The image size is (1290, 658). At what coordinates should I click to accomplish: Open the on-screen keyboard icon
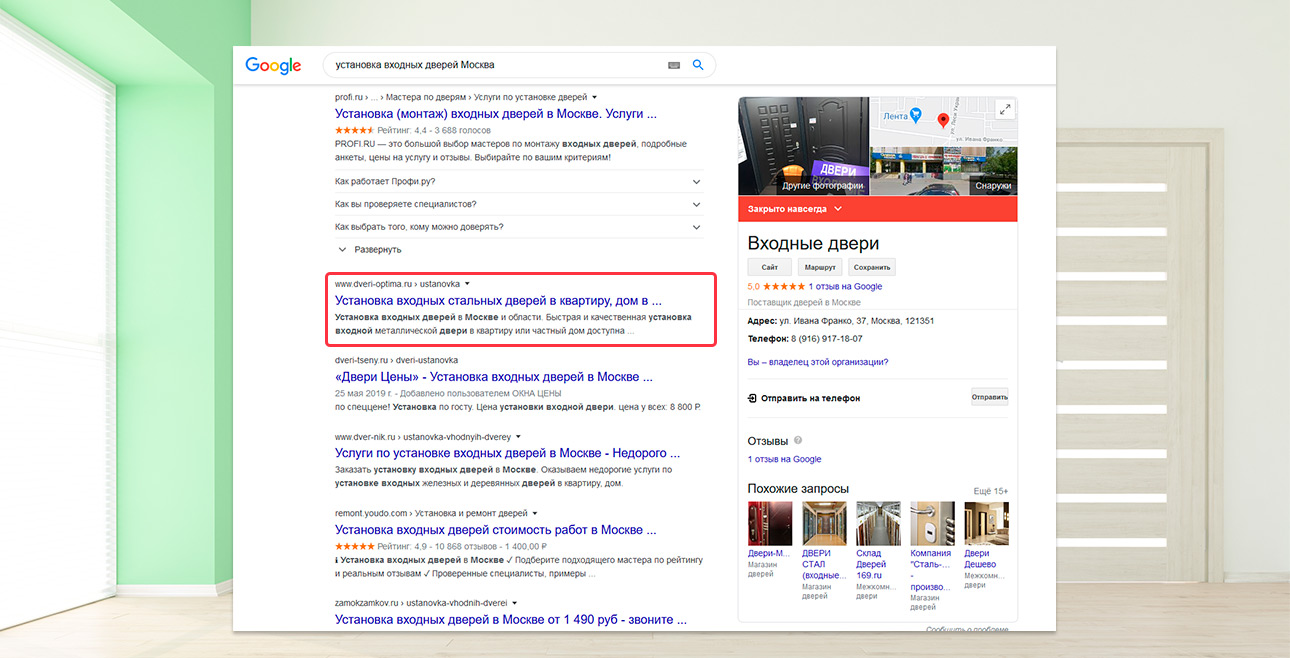click(674, 65)
